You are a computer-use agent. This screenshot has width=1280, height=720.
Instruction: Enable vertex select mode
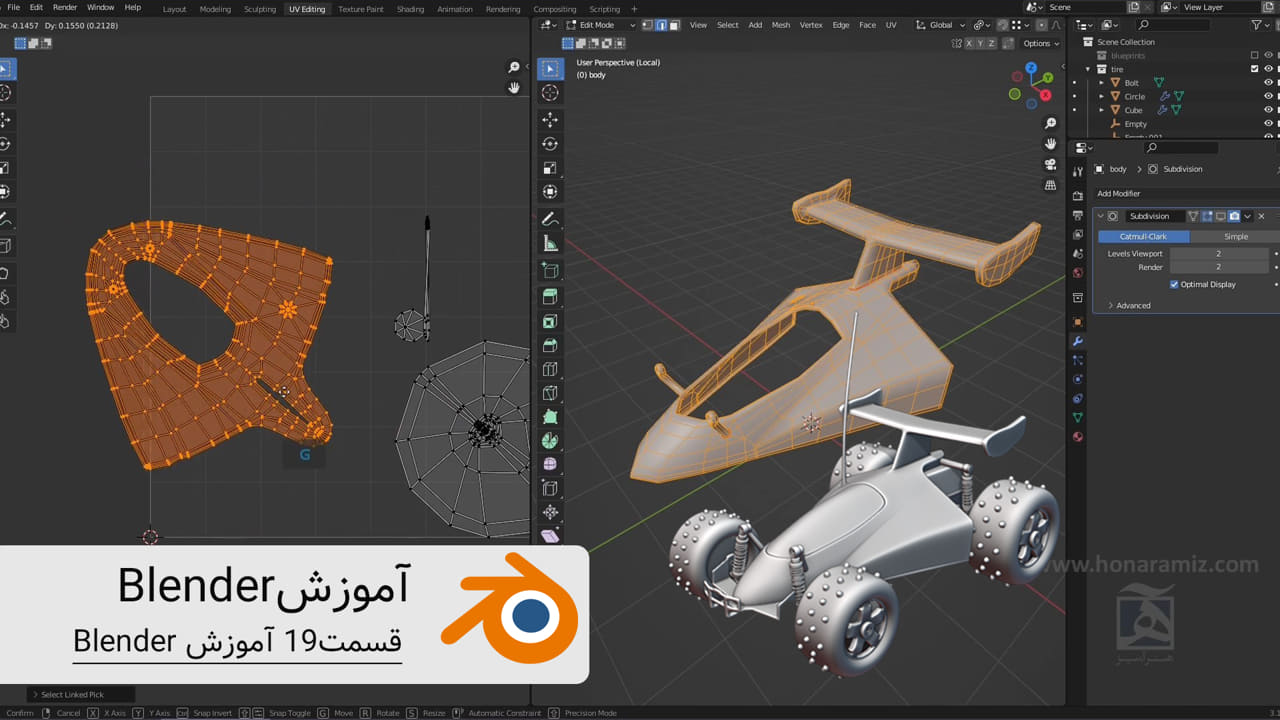tap(647, 25)
